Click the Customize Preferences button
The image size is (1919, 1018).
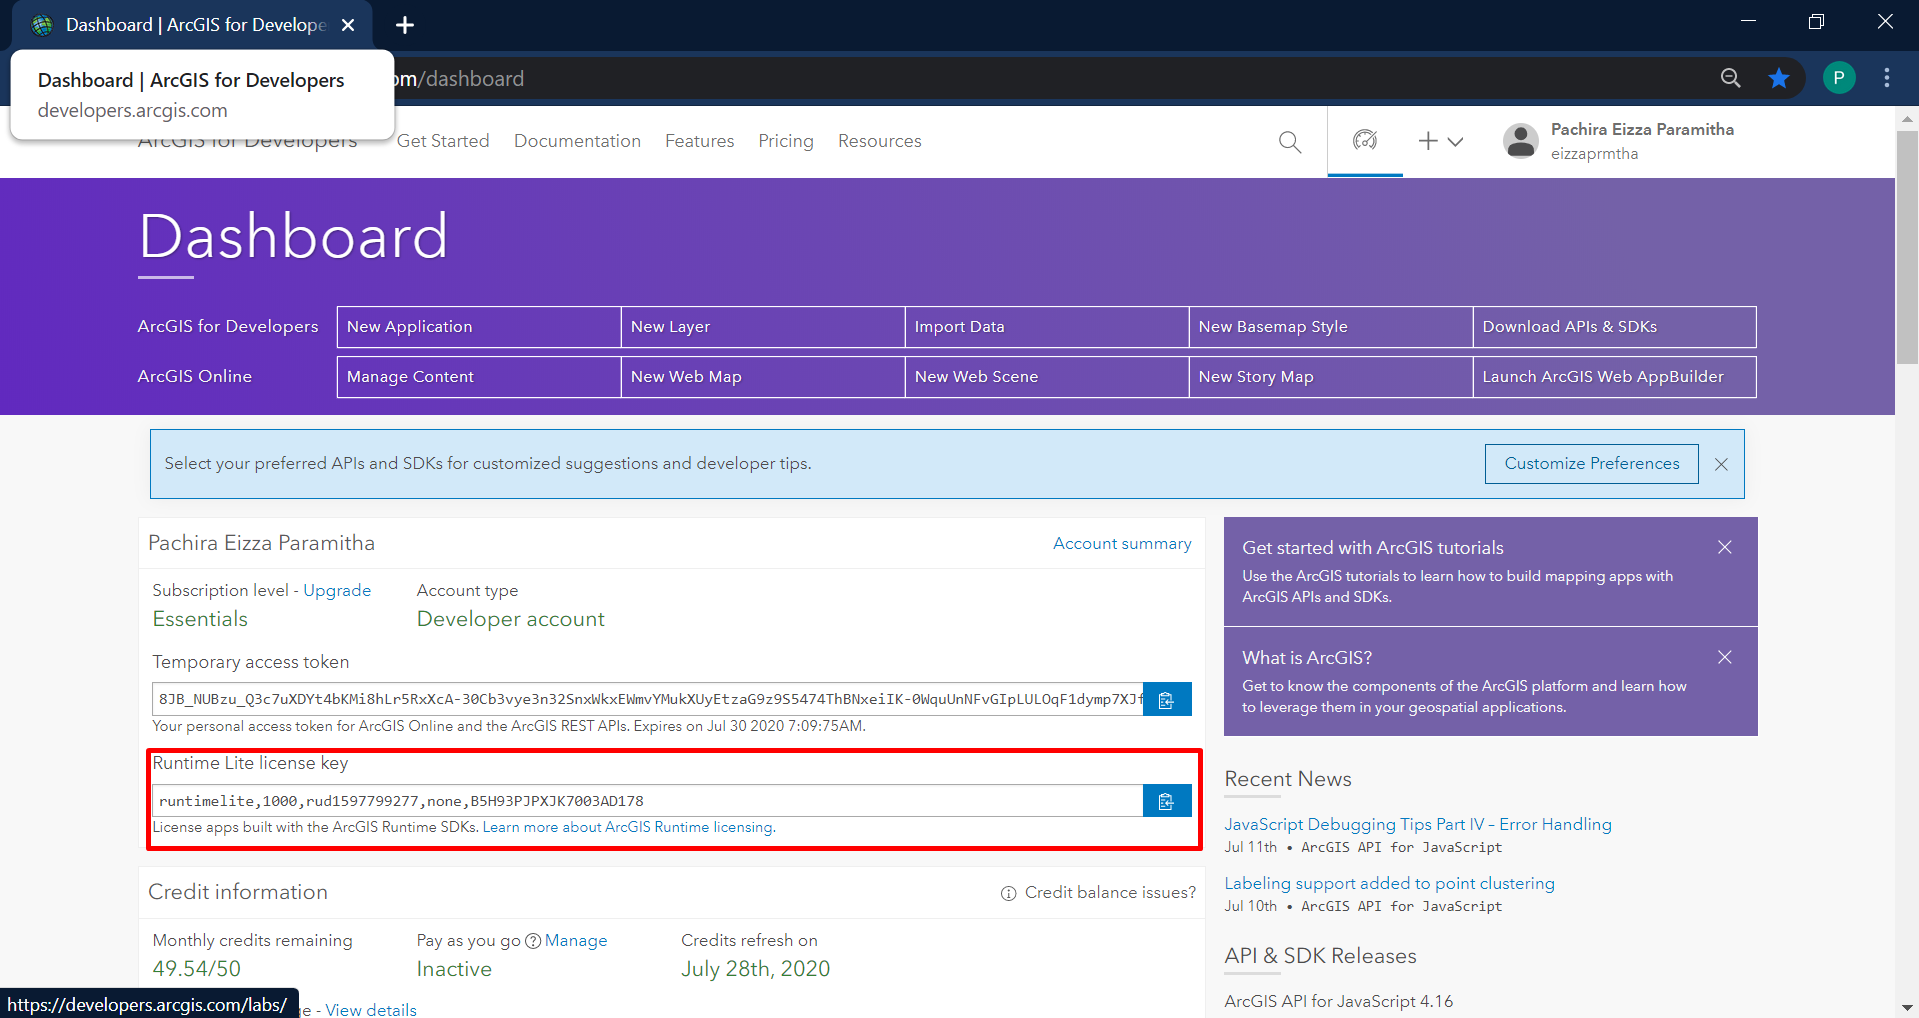[1592, 464]
